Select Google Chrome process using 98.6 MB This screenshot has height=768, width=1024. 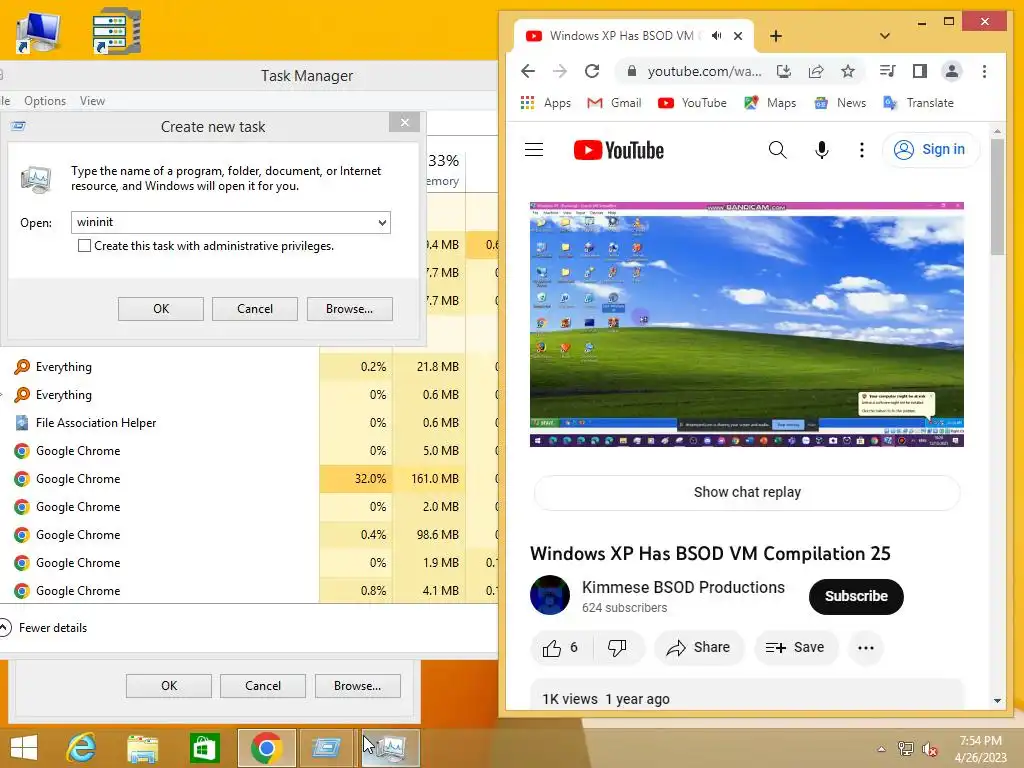[248, 535]
